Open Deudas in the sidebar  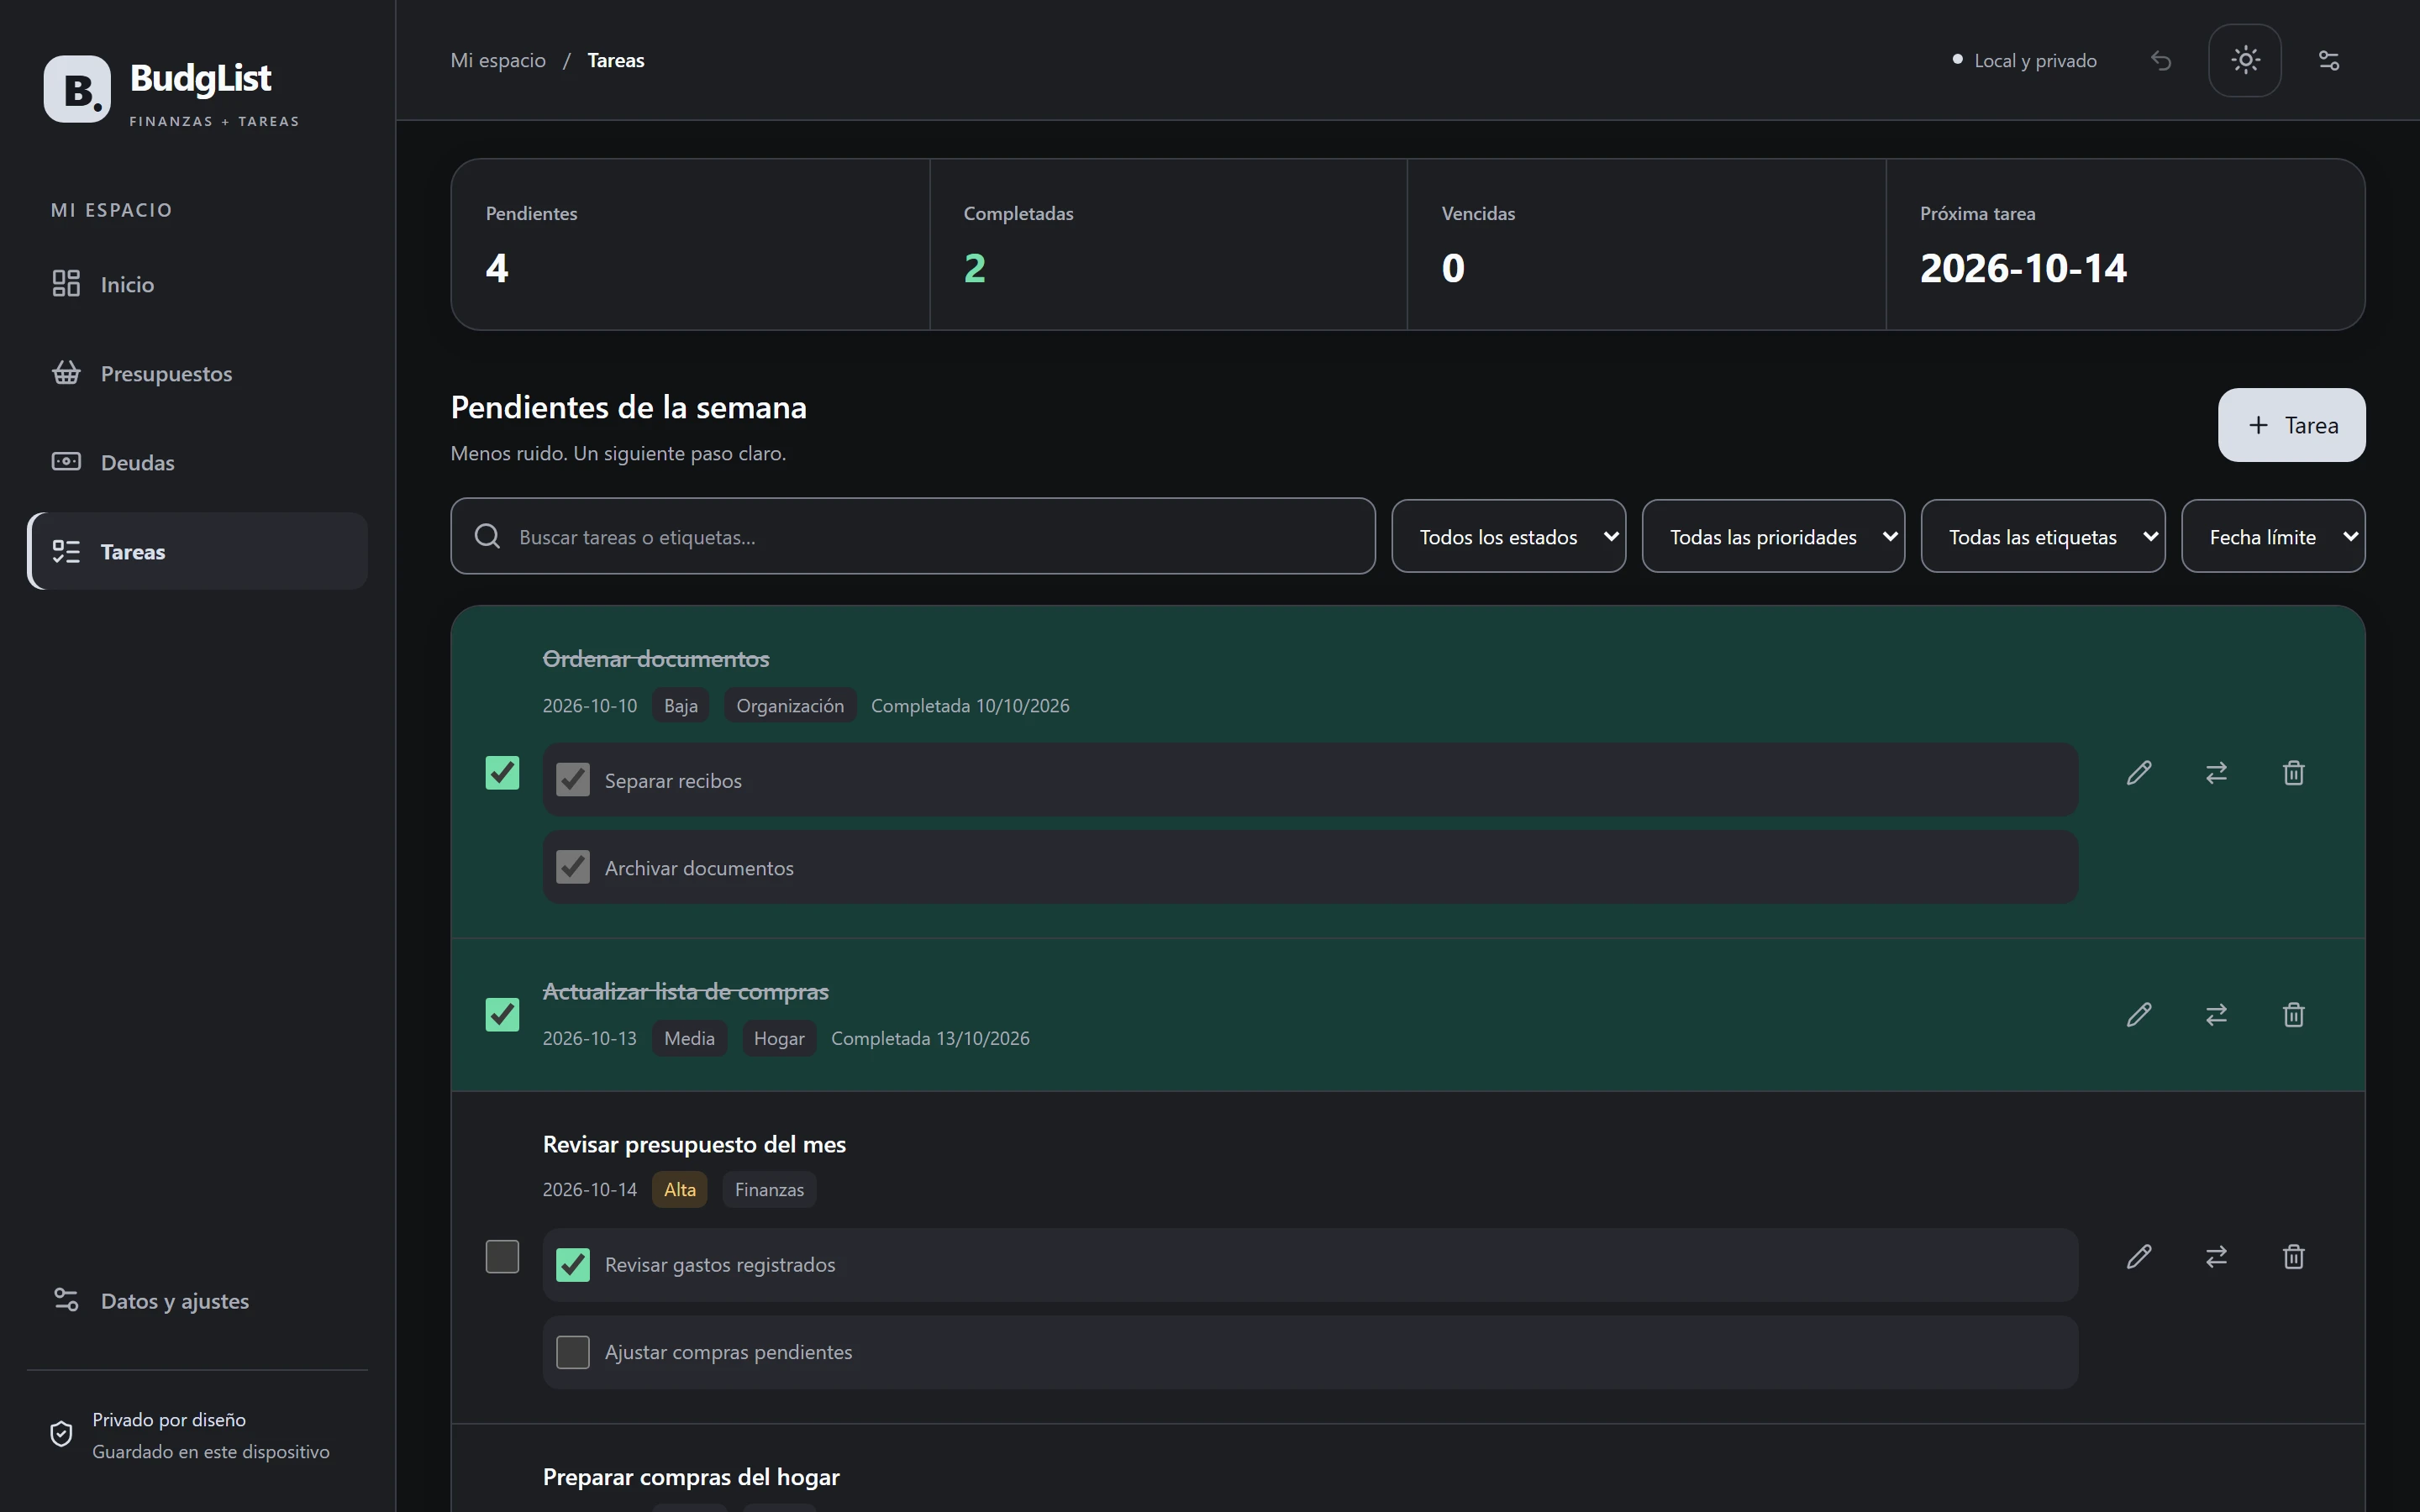pyautogui.click(x=197, y=463)
